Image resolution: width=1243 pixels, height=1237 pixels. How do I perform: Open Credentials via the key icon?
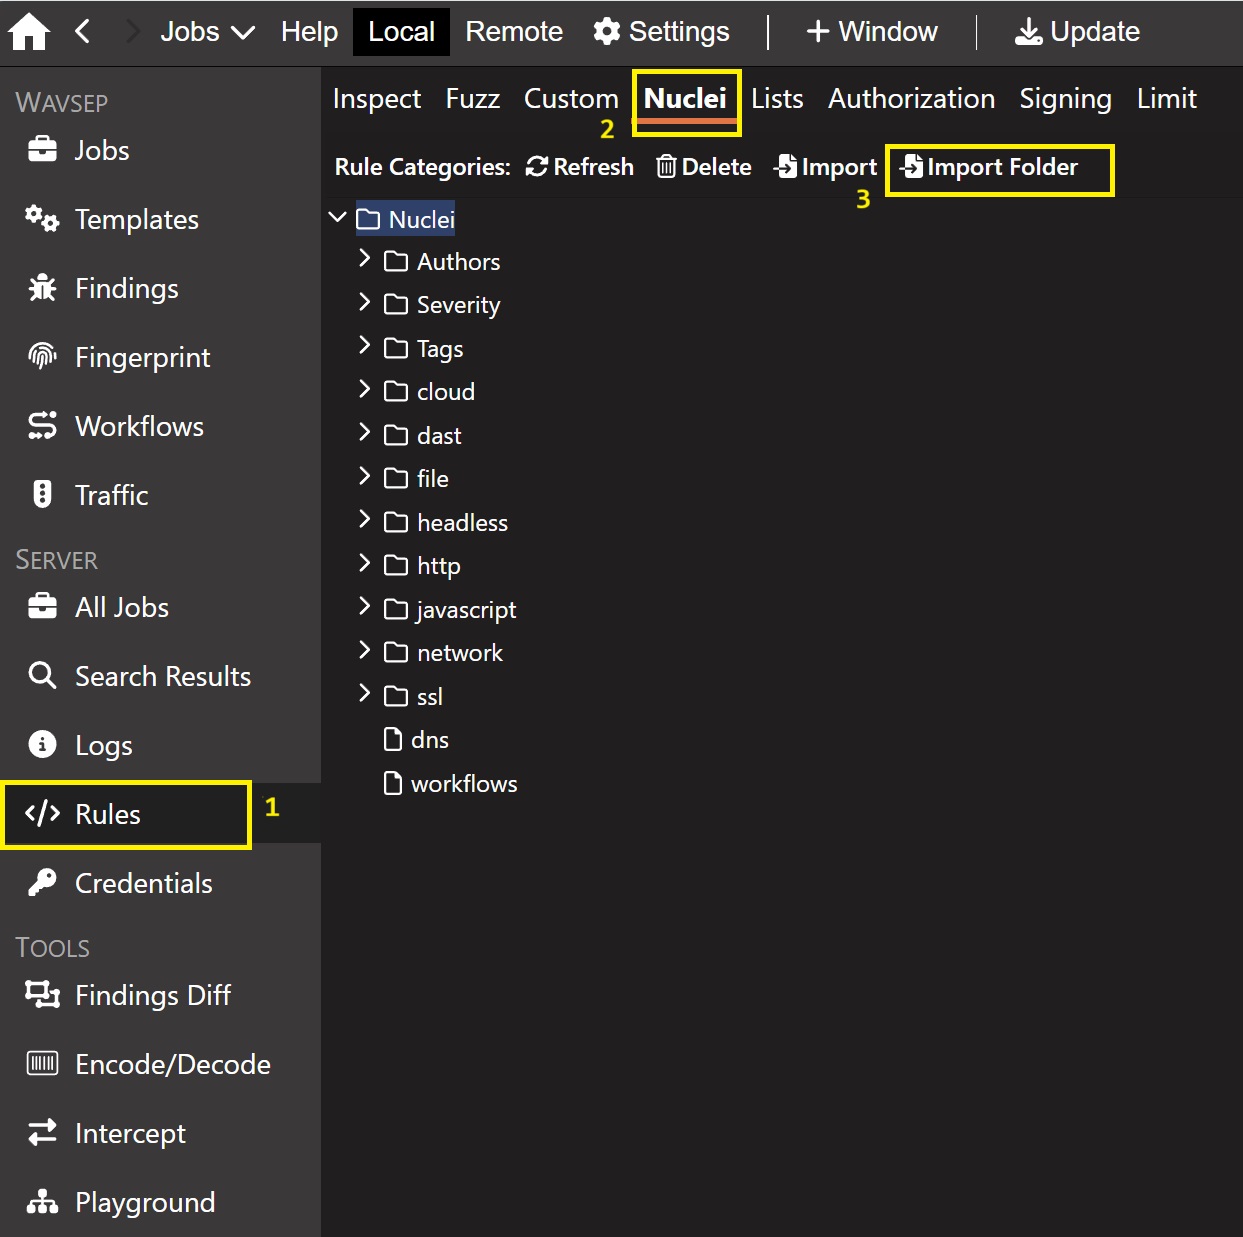coord(43,883)
